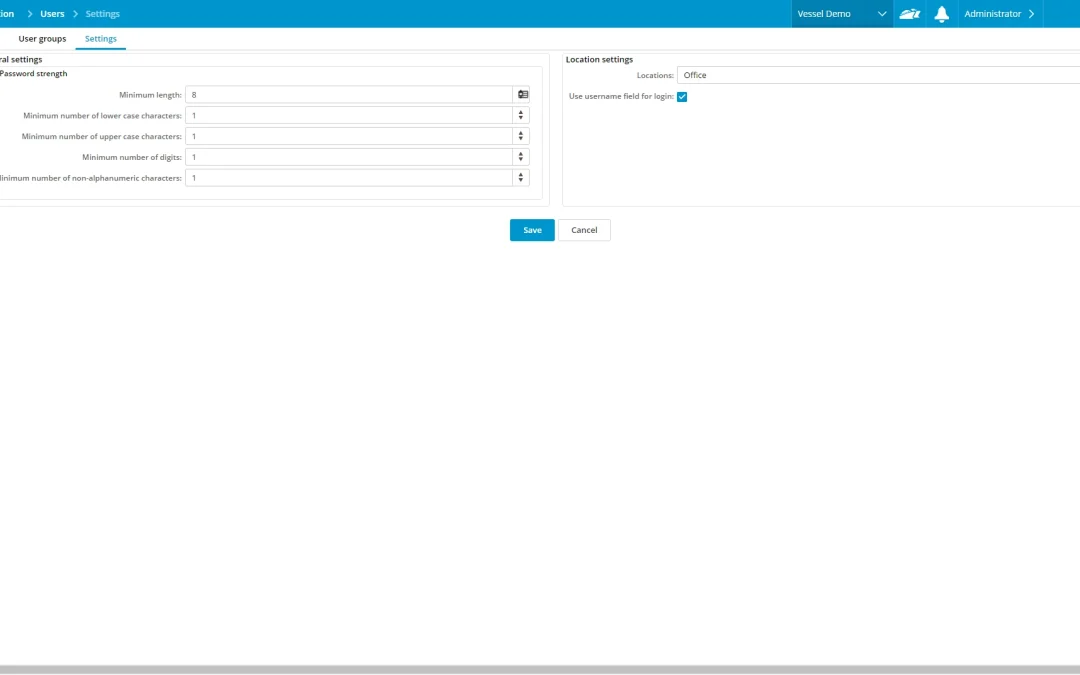This screenshot has height=675, width=1080.
Task: Click spinner arrows for minimum digits
Action: pos(521,157)
